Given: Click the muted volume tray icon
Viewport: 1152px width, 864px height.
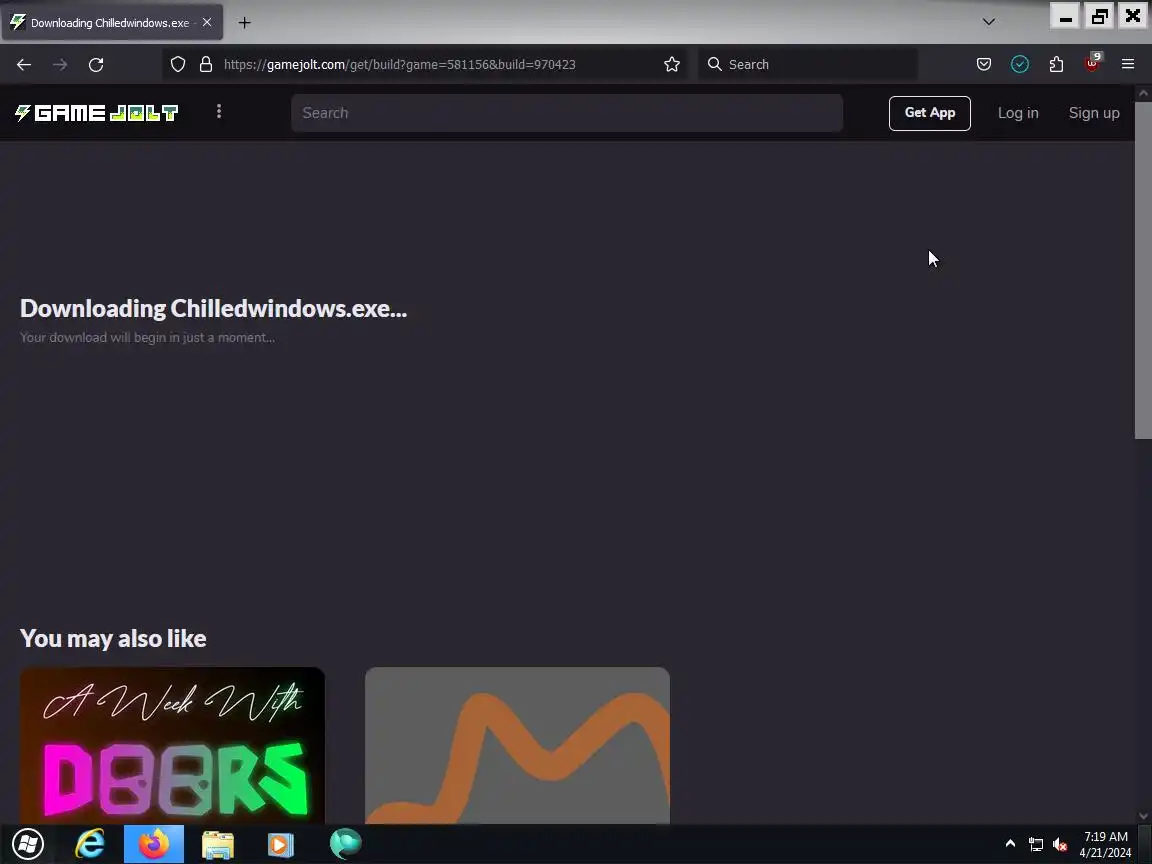Looking at the screenshot, I should click(x=1059, y=845).
